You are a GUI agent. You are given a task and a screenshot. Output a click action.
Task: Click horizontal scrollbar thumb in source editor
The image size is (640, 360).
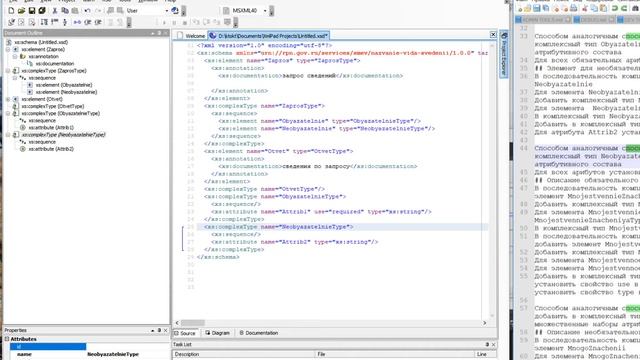point(193,323)
